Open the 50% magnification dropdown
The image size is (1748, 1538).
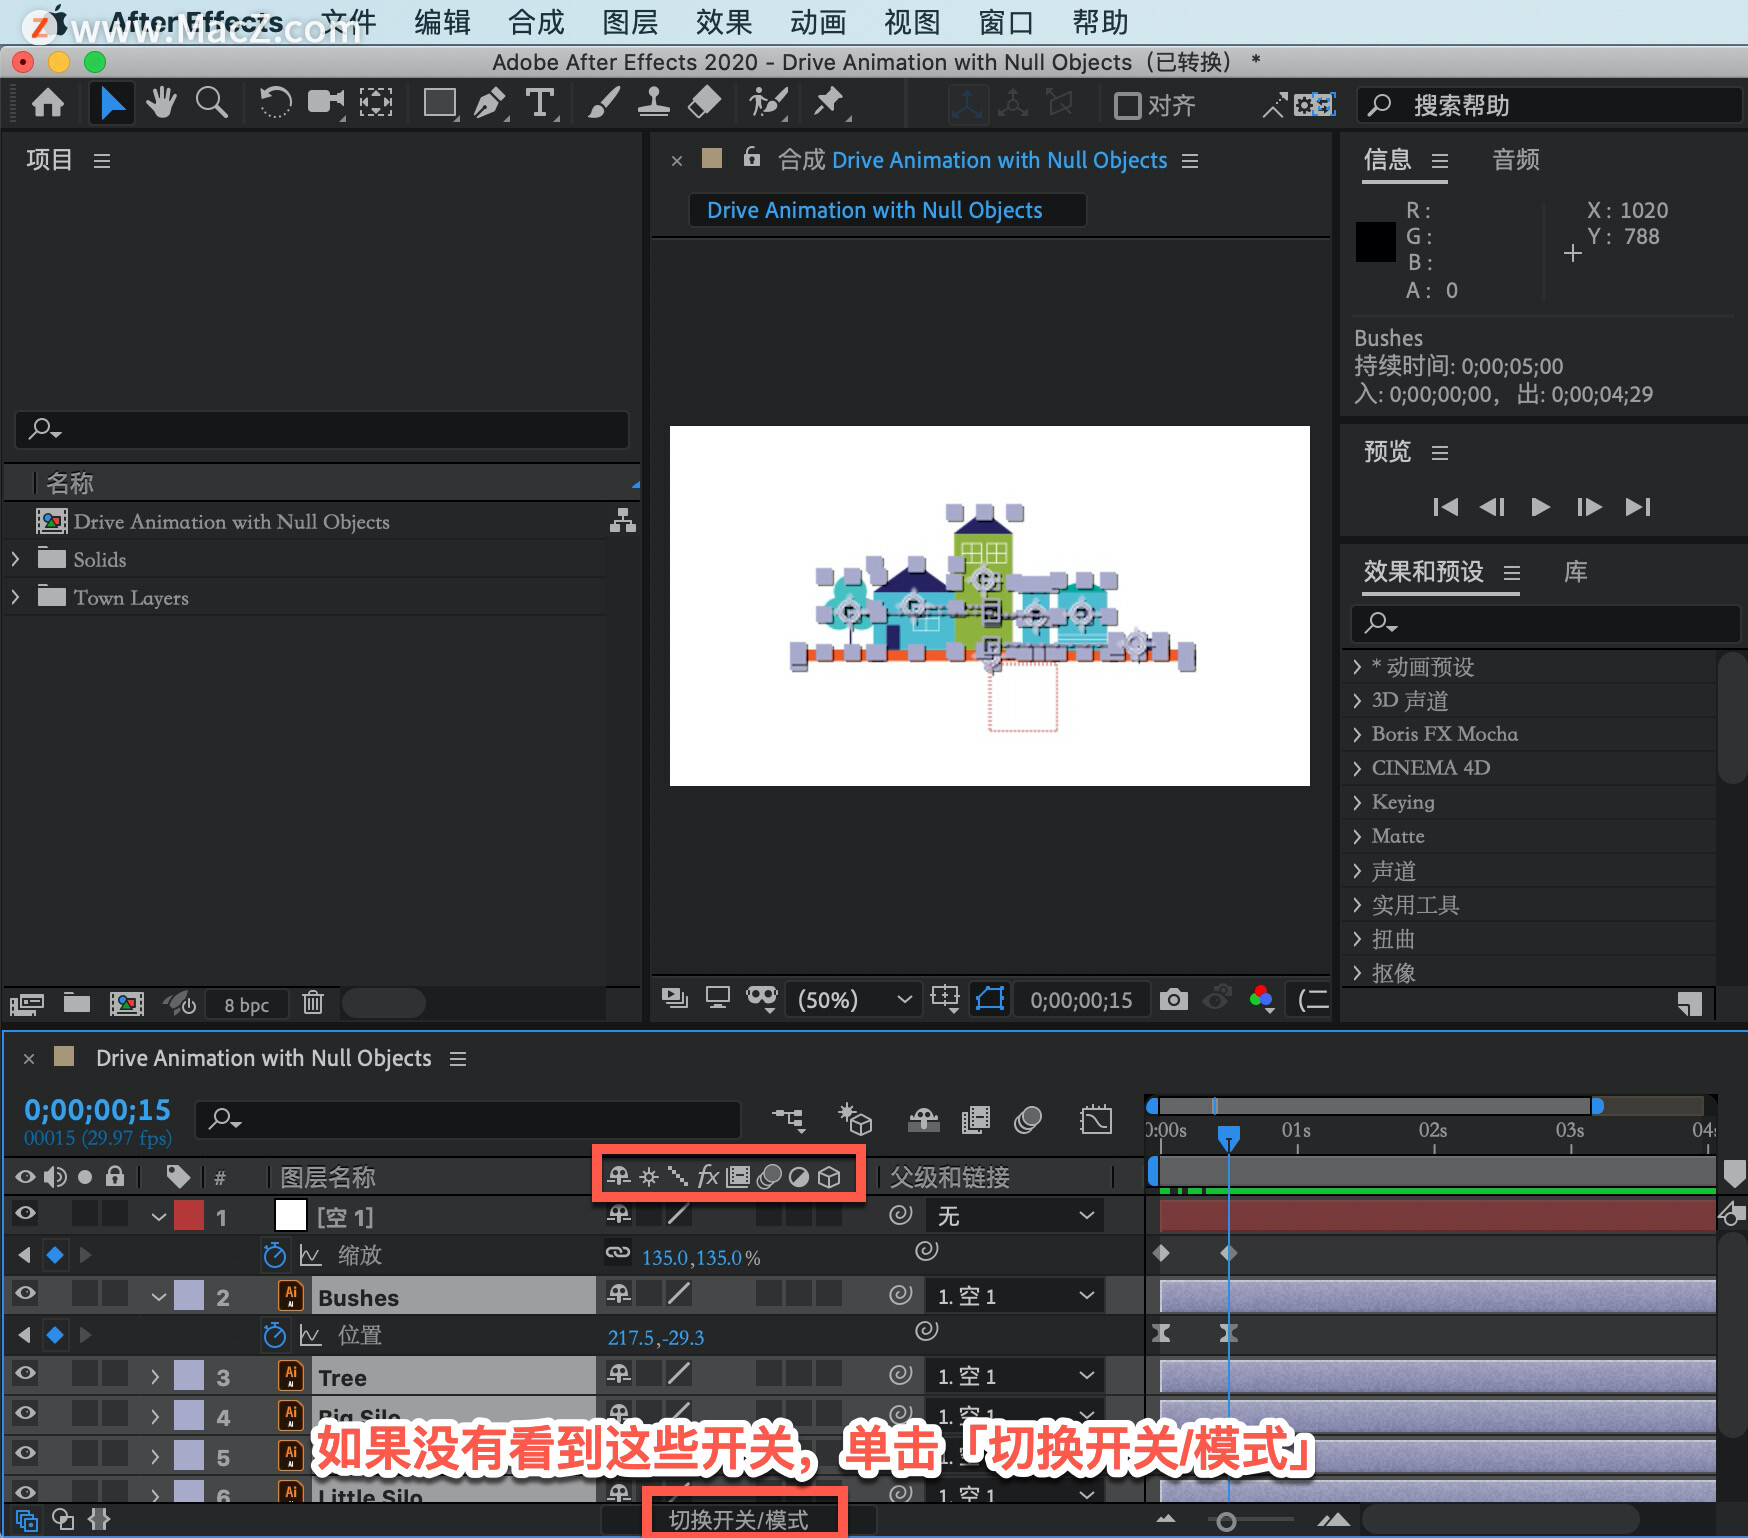pyautogui.click(x=854, y=1000)
